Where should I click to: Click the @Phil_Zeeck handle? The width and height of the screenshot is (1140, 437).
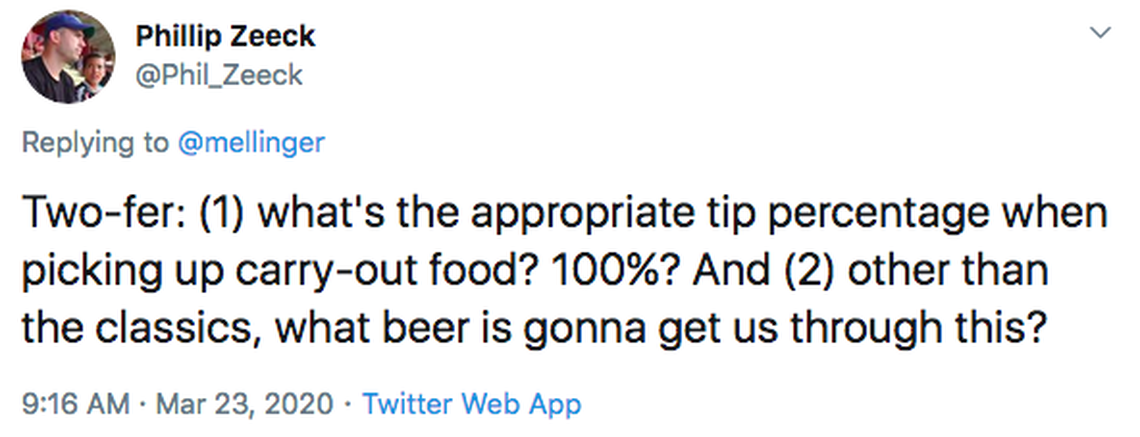point(218,75)
